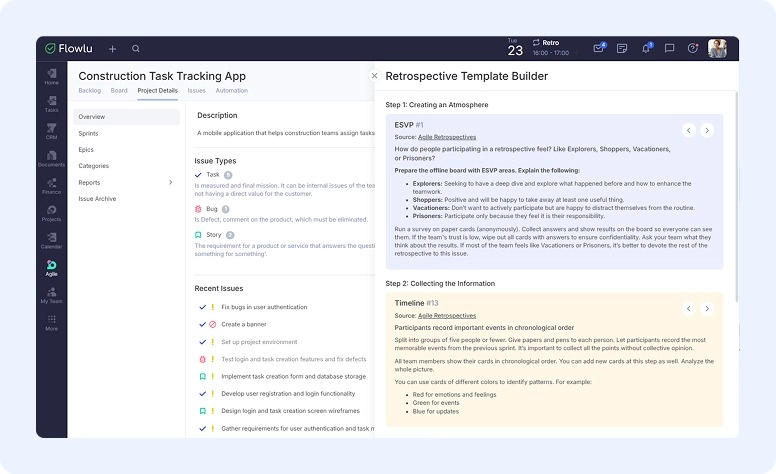Open the Calendar sidebar icon
776x474 pixels.
(x=51, y=240)
